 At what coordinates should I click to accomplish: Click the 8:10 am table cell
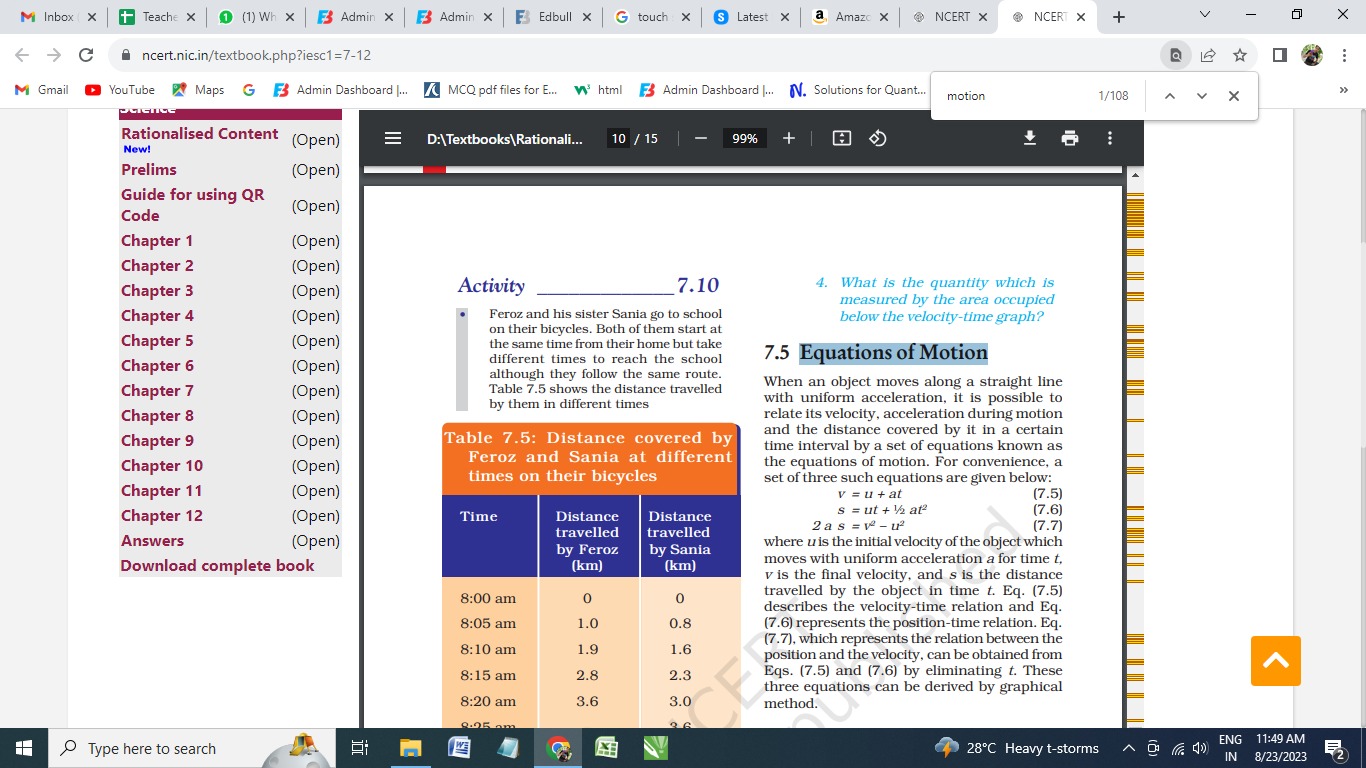tap(488, 649)
